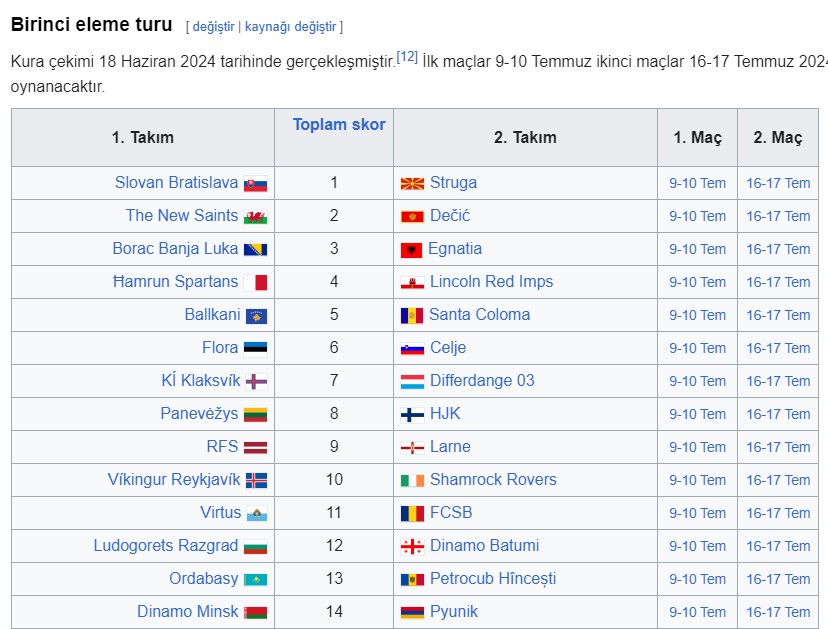
Task: Click the Wales flag next to The New Saints
Action: [255, 217]
